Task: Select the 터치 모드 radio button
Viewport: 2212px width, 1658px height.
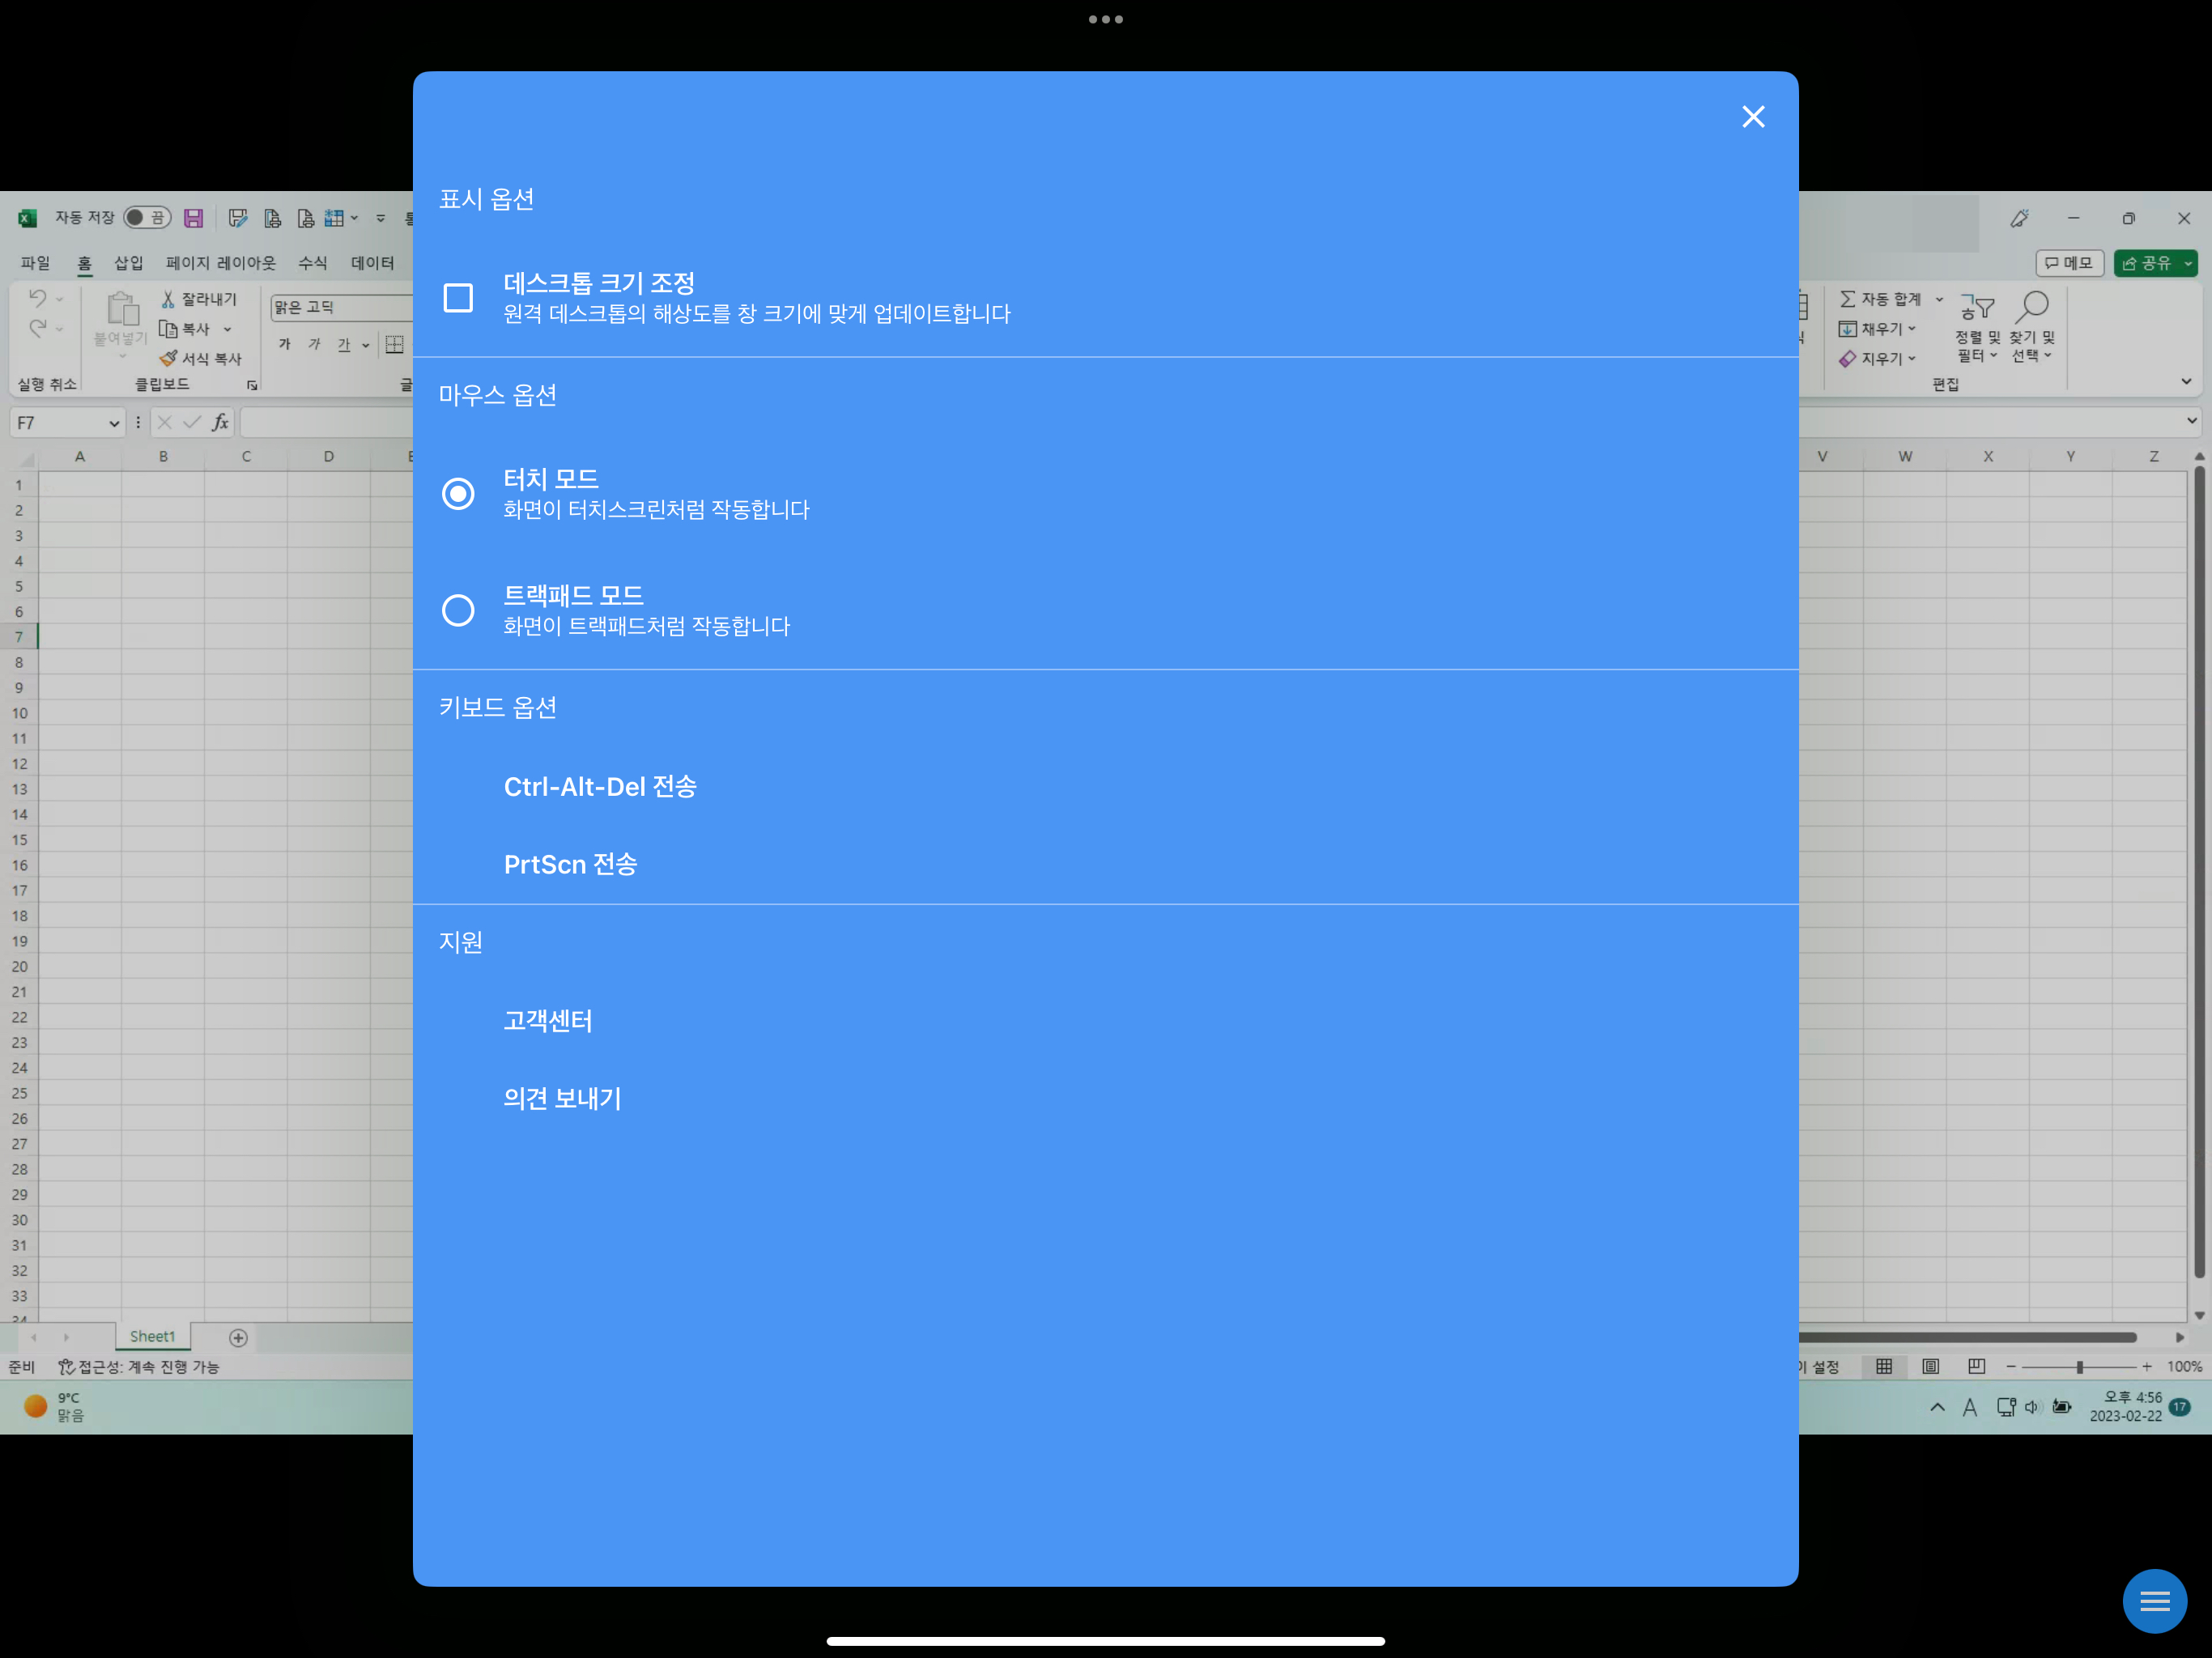Action: click(458, 494)
